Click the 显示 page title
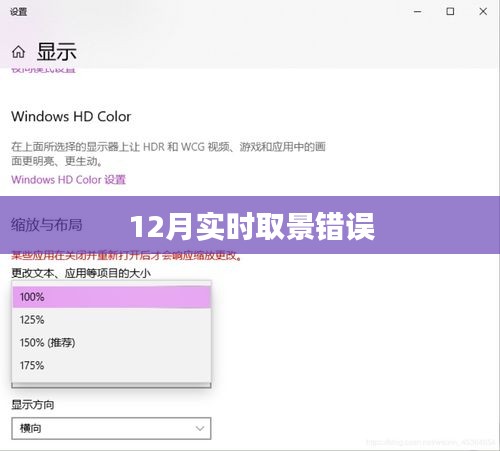Viewport: 500px width, 451px height. pos(57,52)
